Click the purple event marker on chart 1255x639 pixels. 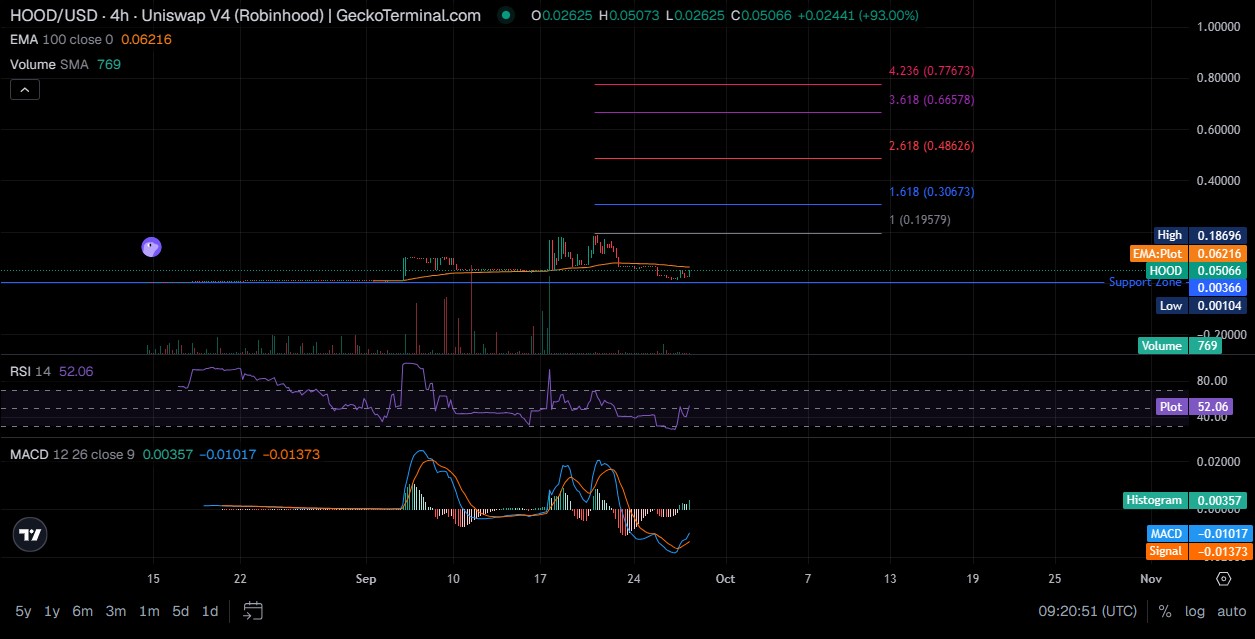pyautogui.click(x=152, y=247)
